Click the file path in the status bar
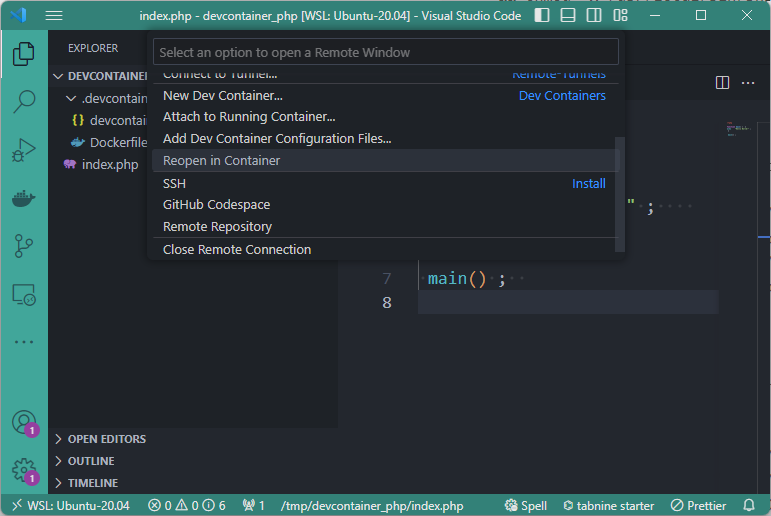771x516 pixels. click(x=372, y=506)
